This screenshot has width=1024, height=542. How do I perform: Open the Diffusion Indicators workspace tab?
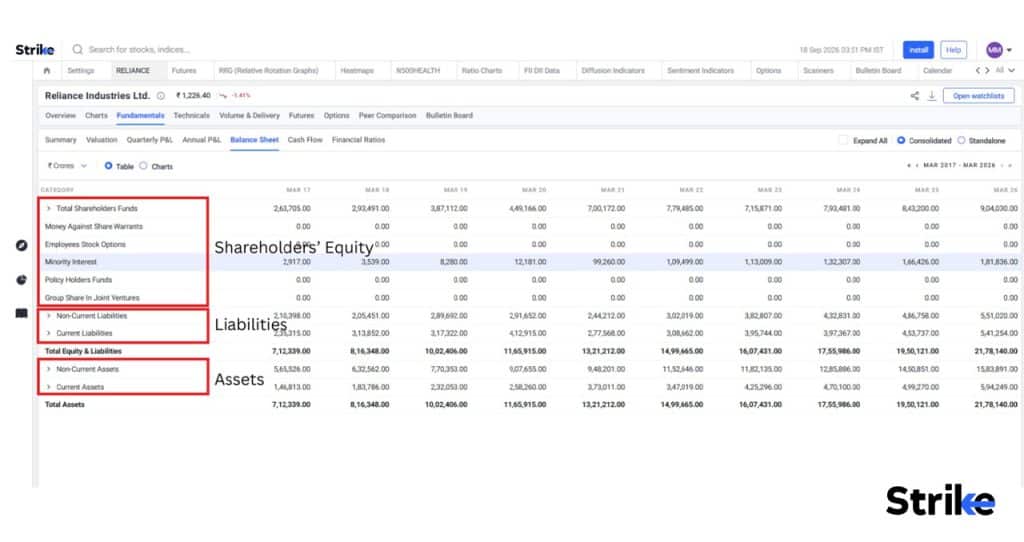613,71
